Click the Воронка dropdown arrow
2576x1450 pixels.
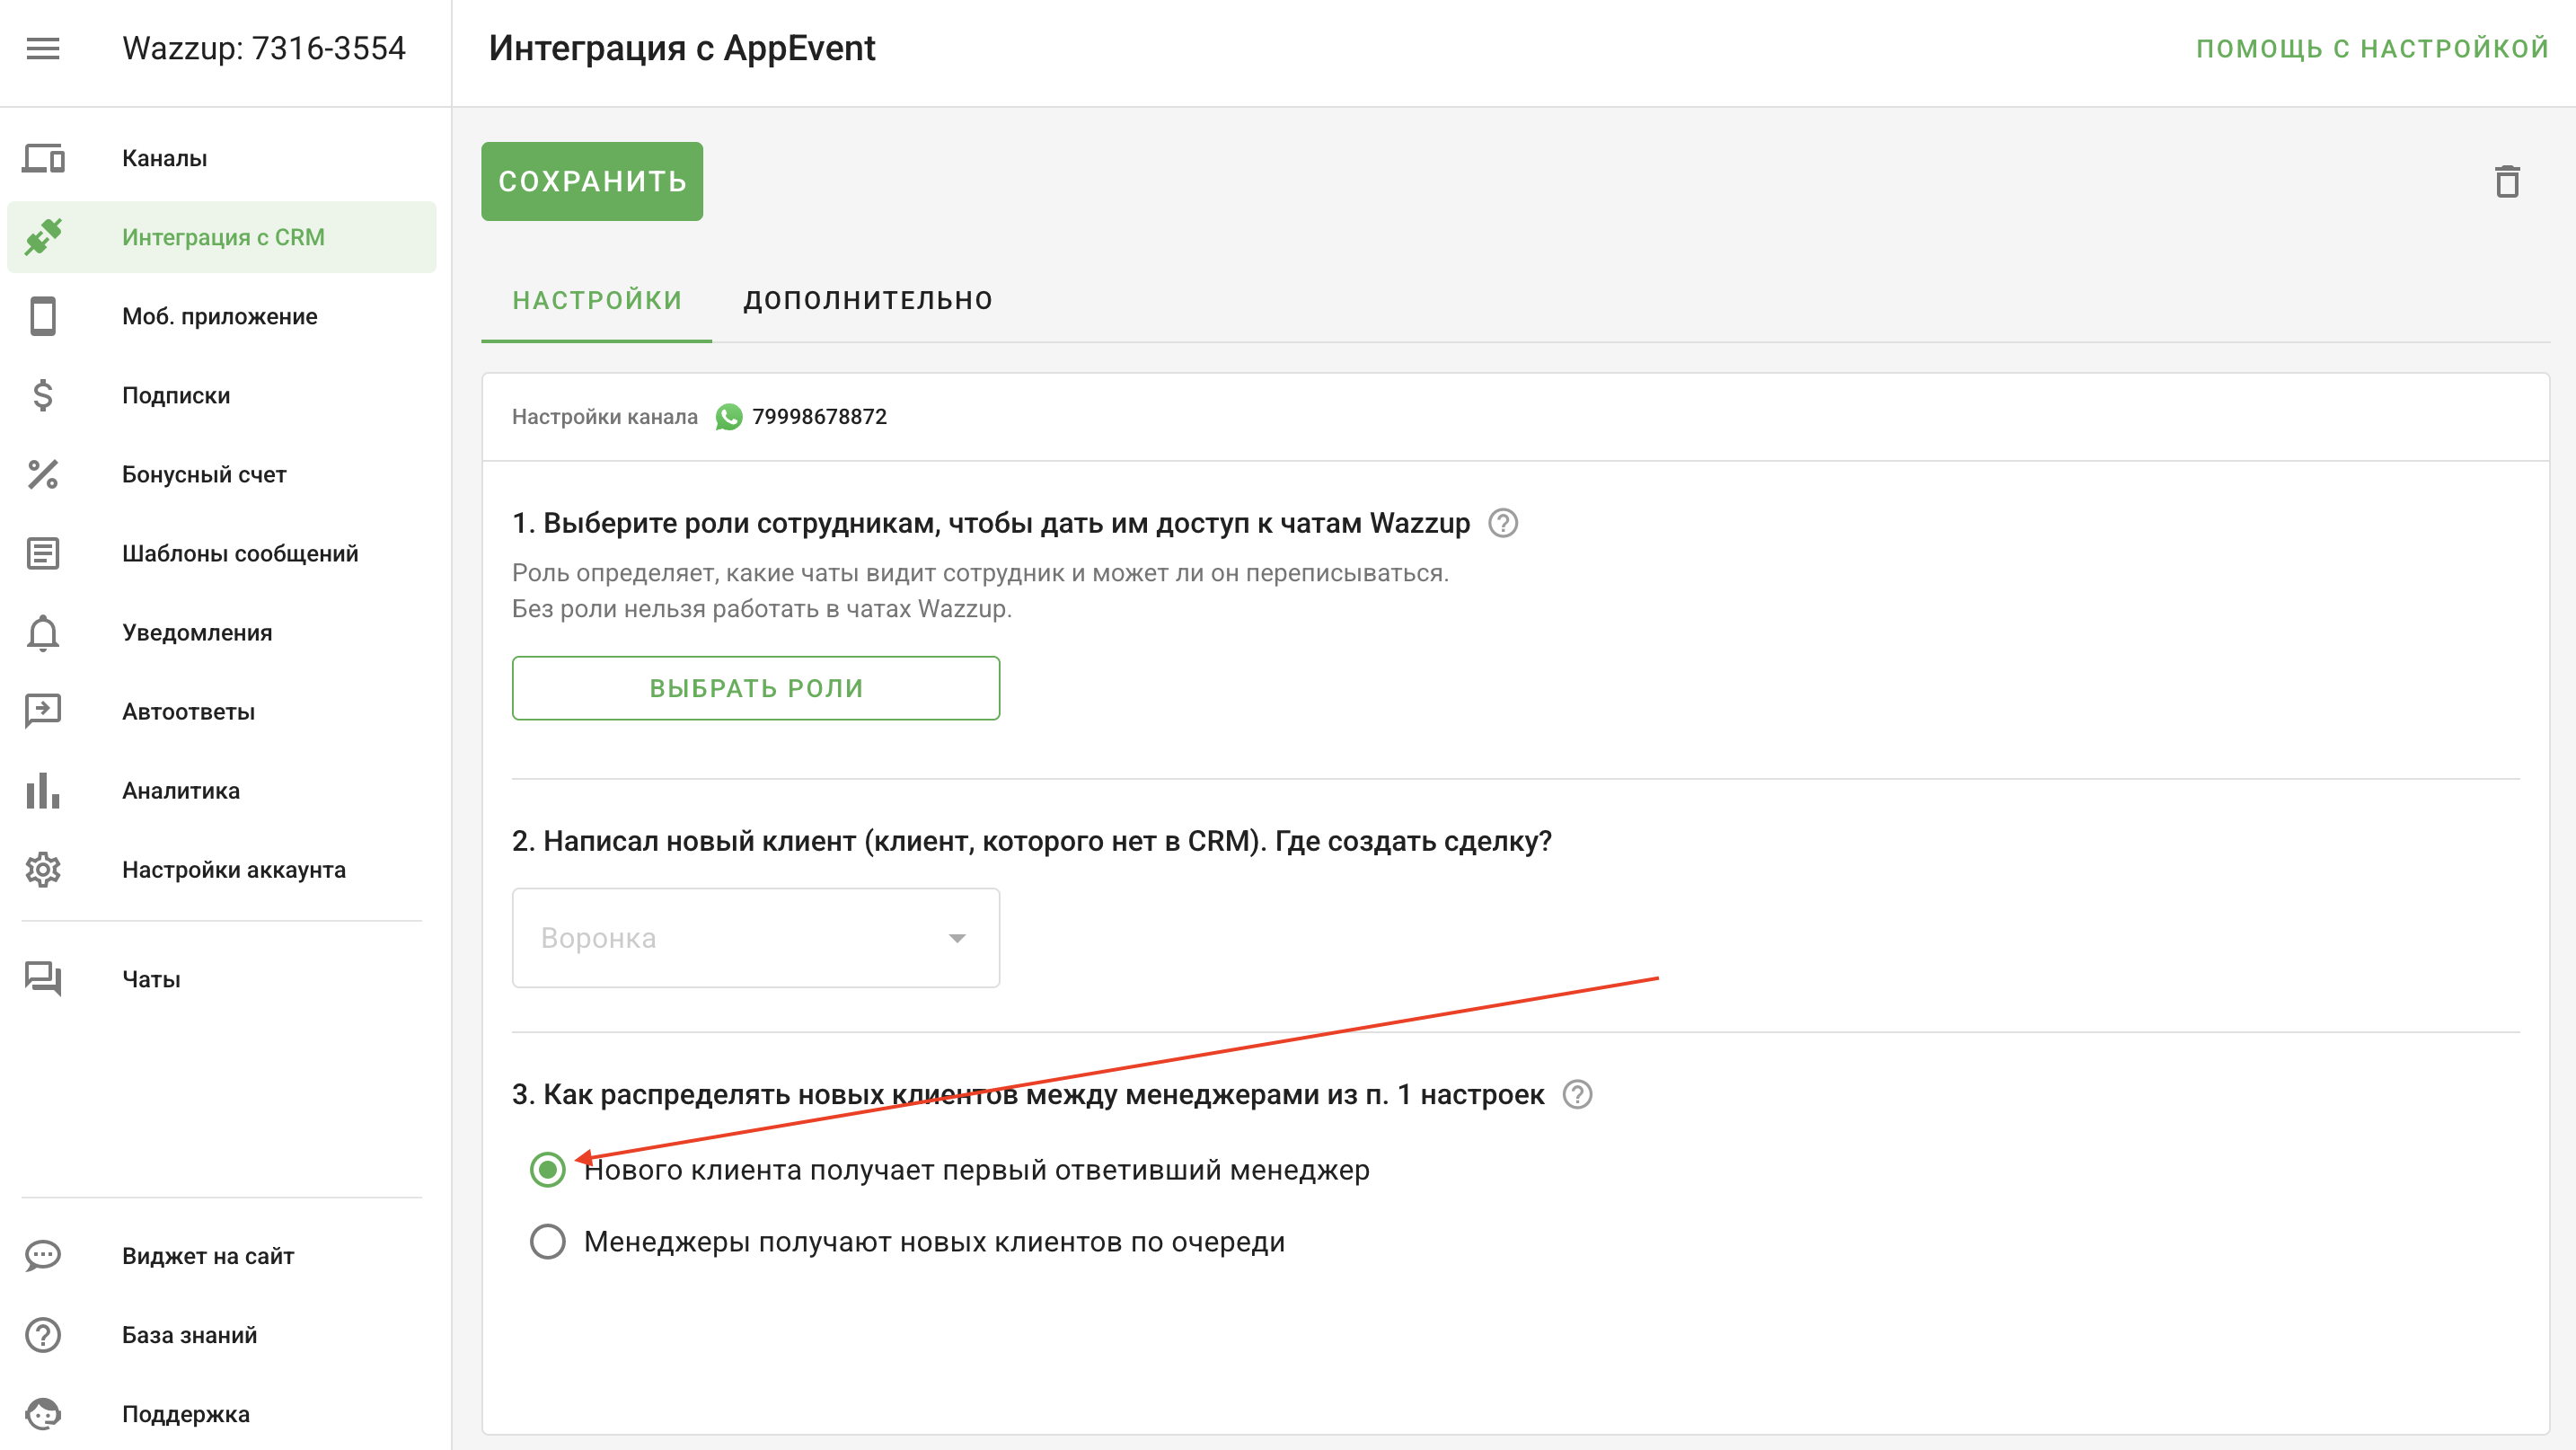(957, 938)
